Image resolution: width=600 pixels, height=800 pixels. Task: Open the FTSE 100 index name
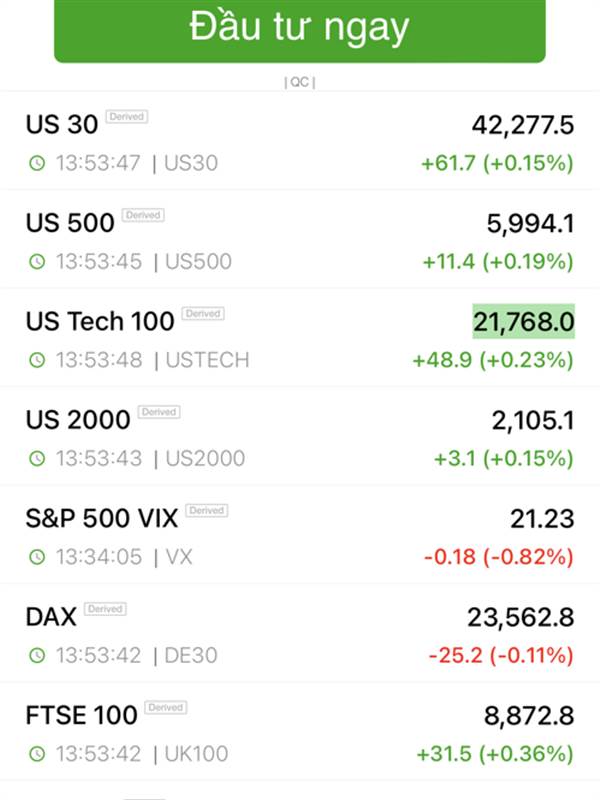(82, 715)
